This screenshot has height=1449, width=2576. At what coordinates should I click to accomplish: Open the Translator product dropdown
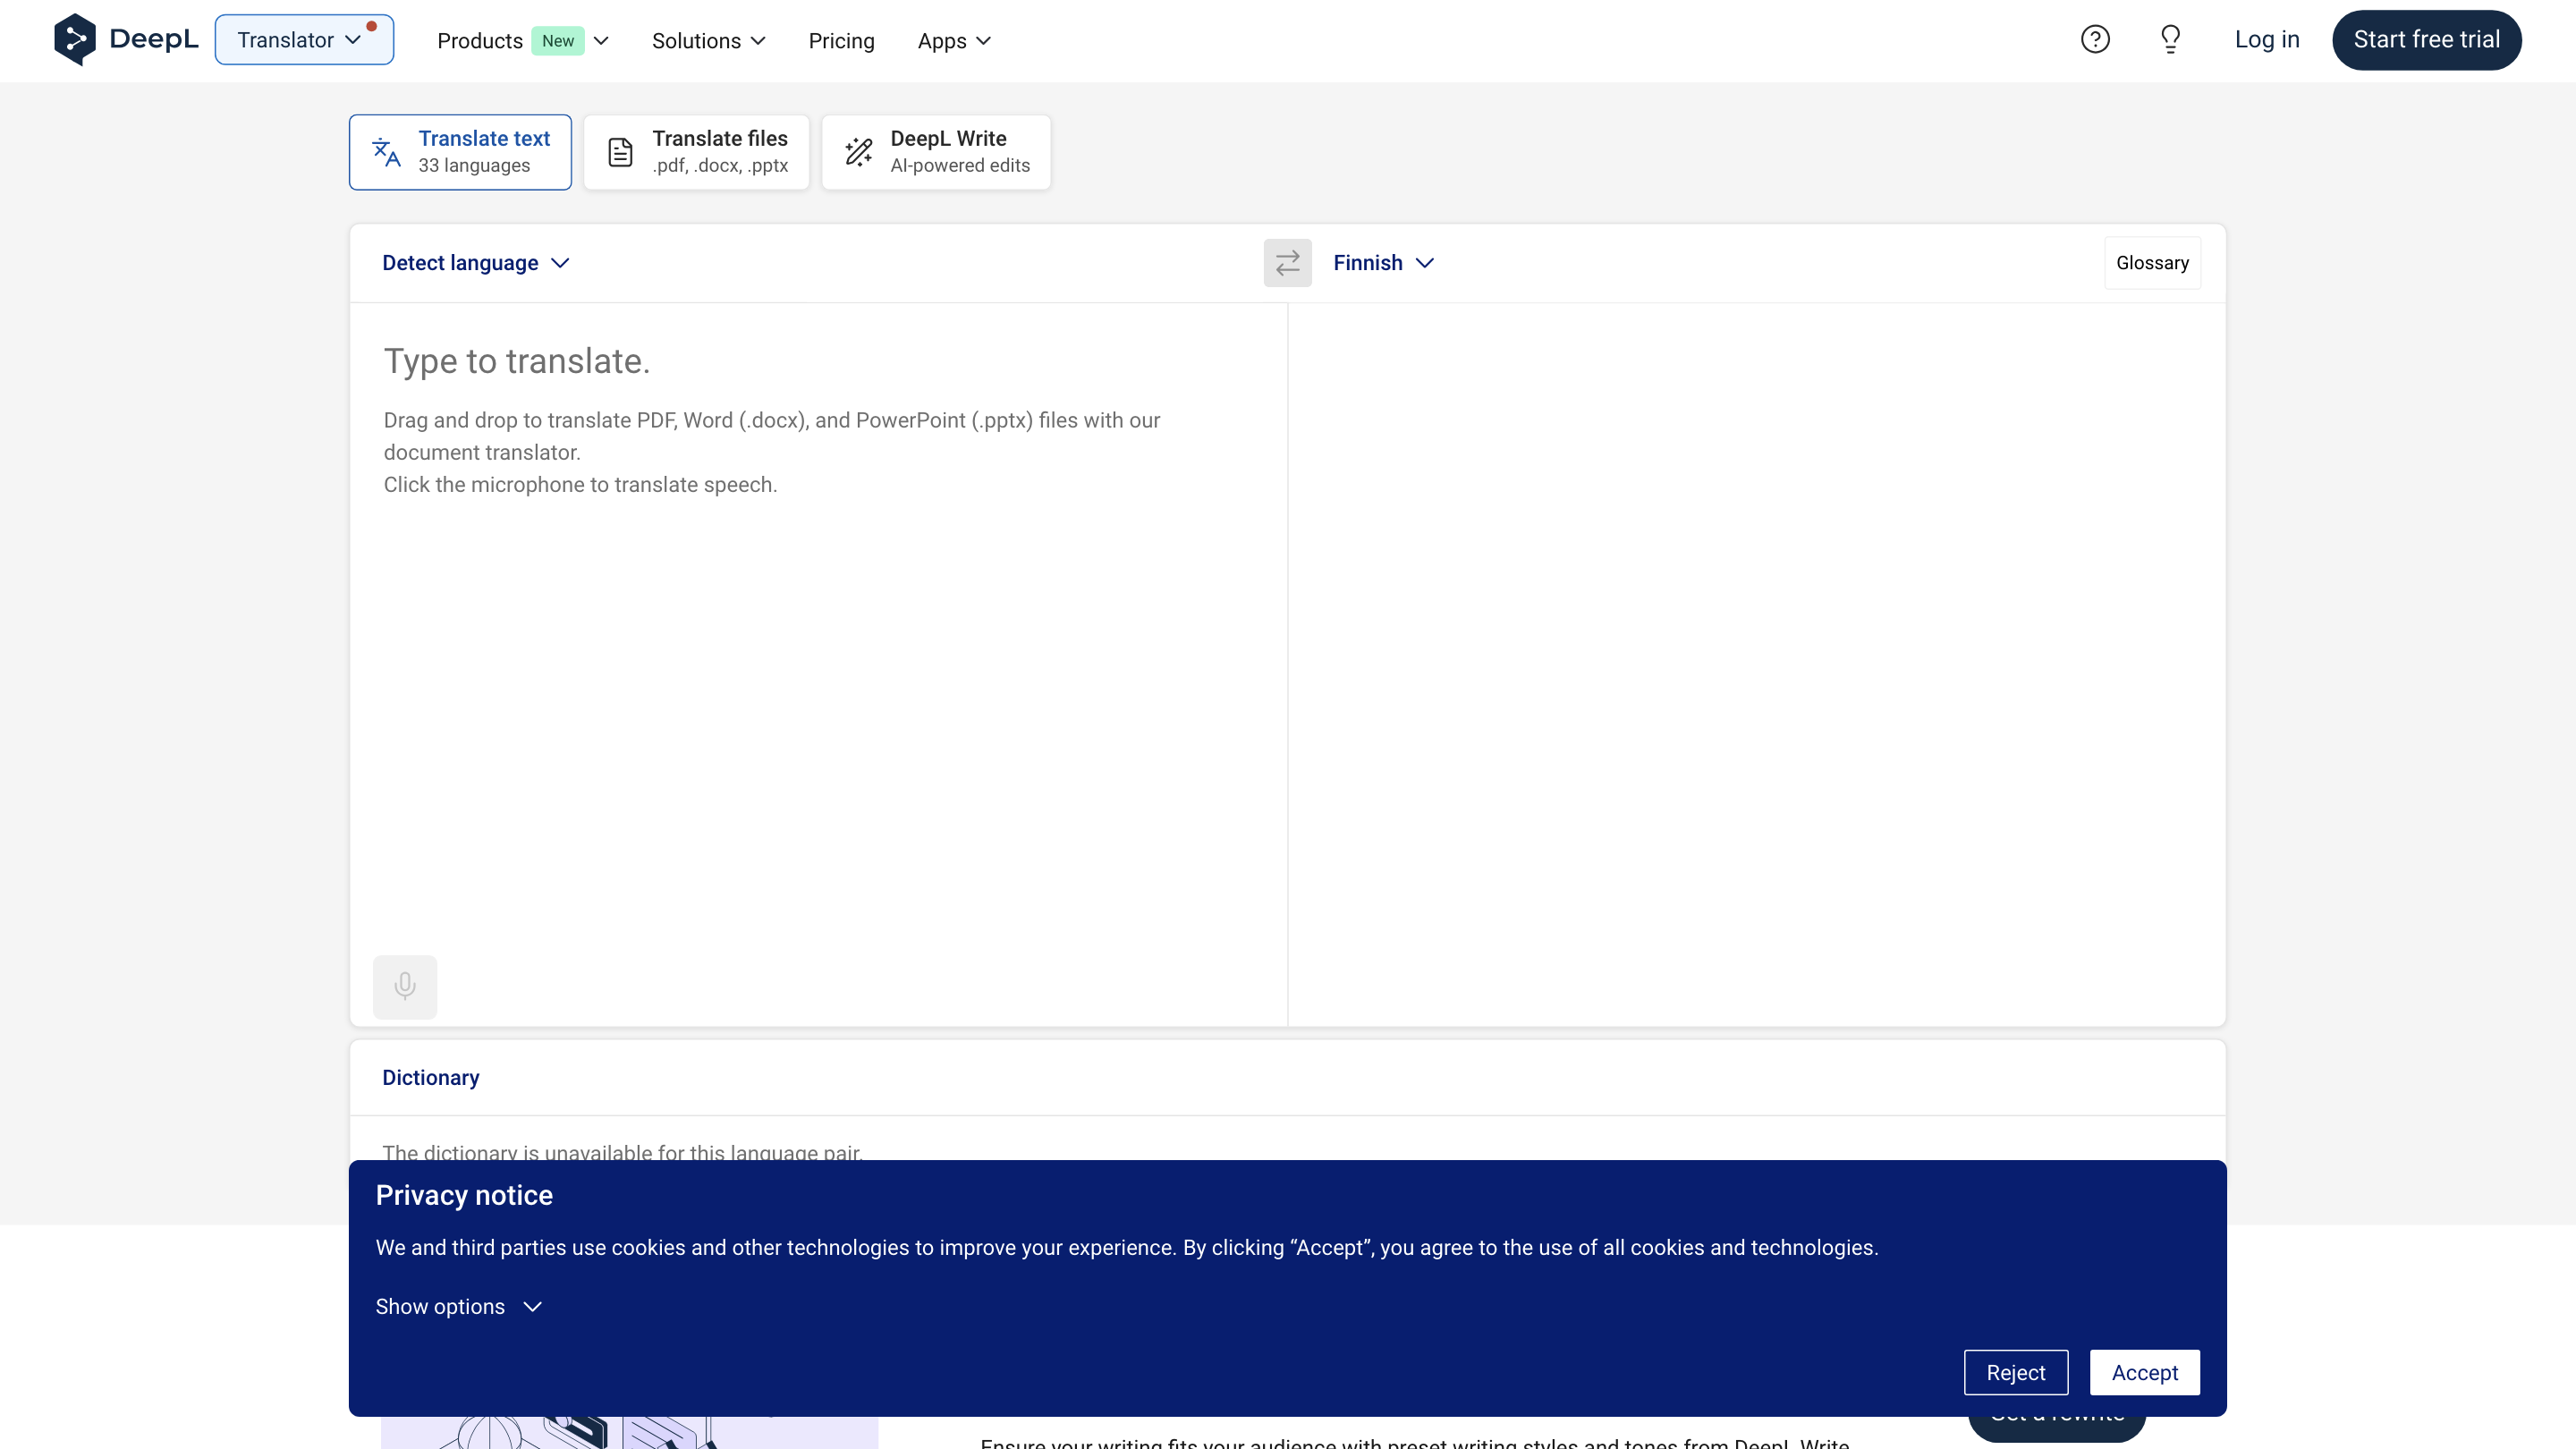[304, 40]
